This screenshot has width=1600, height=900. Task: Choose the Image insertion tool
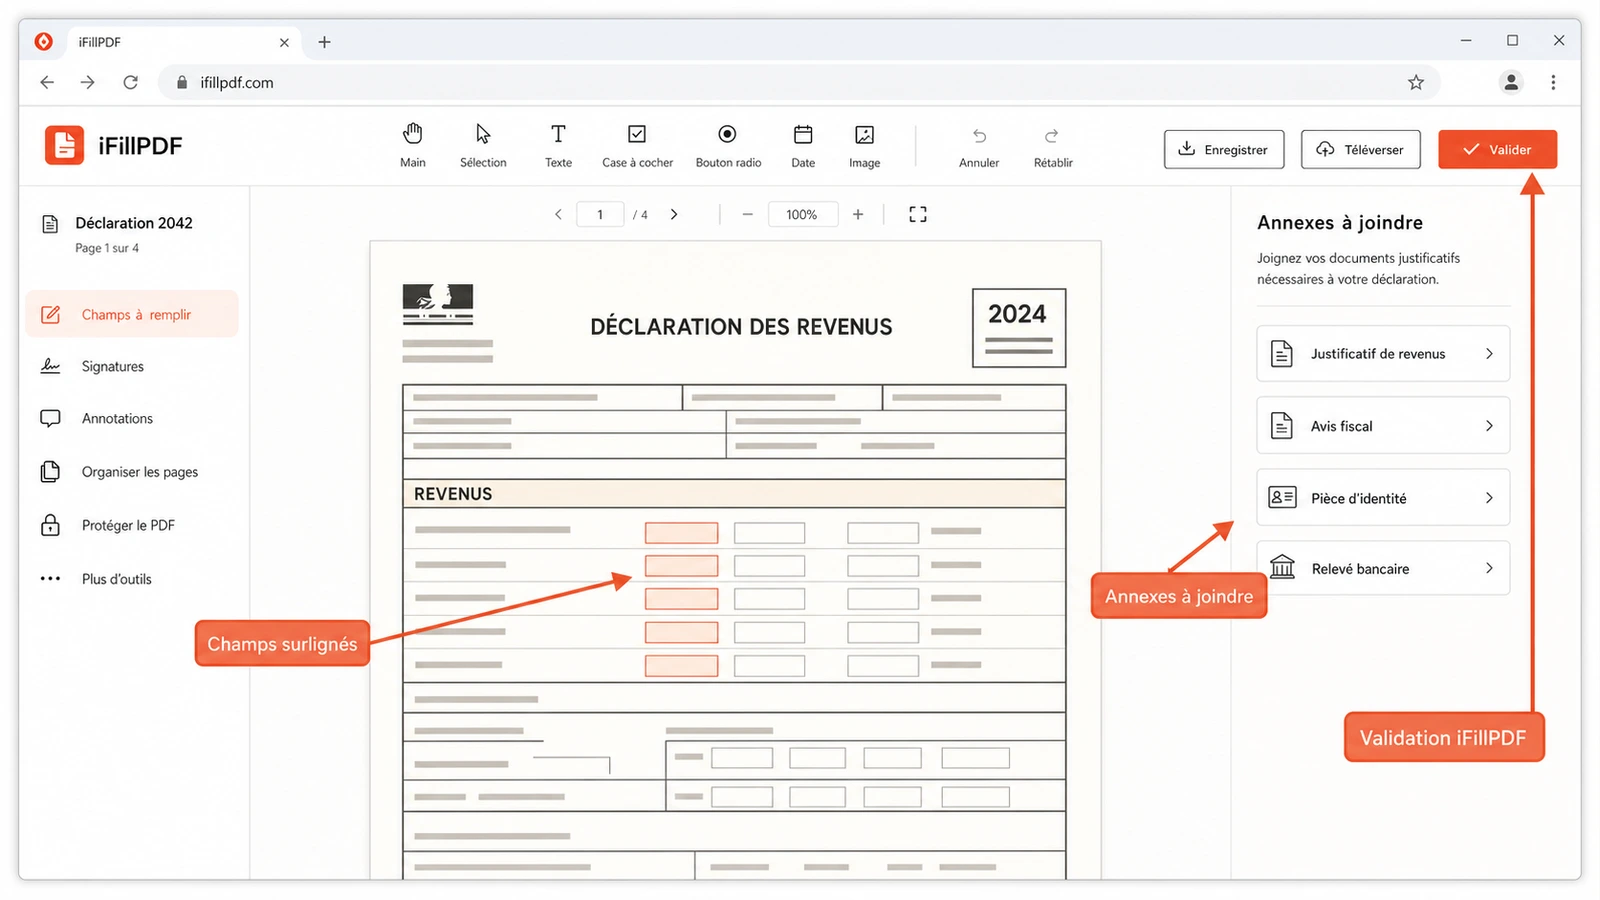pyautogui.click(x=865, y=145)
